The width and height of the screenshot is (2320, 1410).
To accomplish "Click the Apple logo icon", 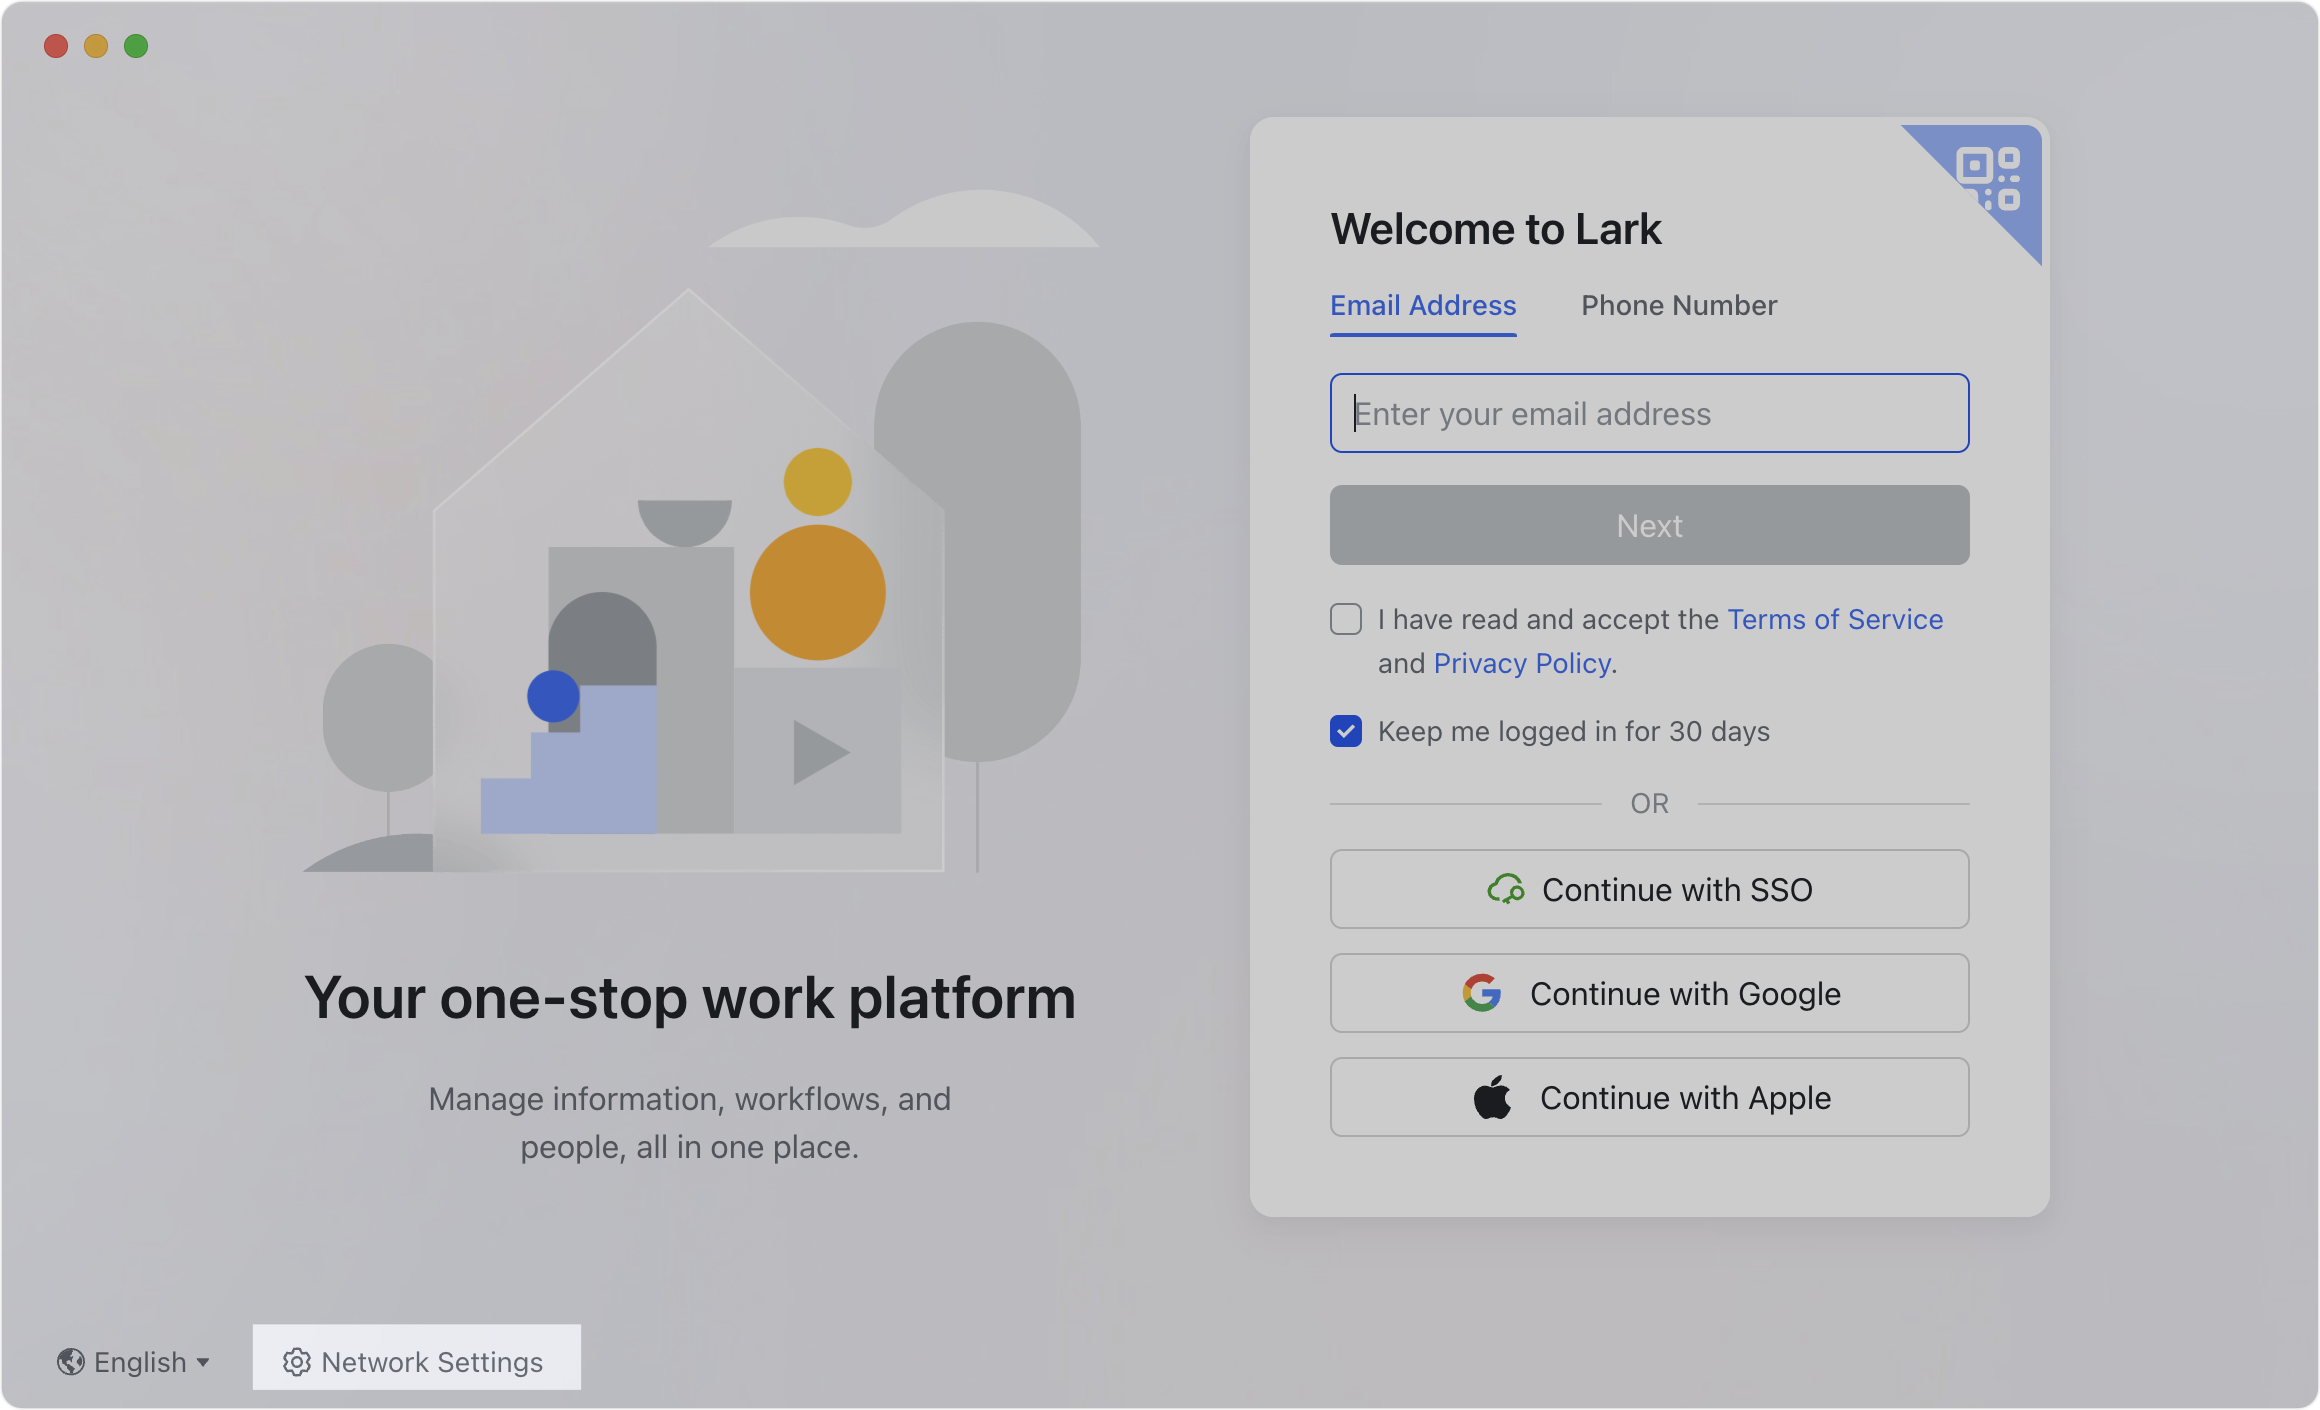I will pyautogui.click(x=1493, y=1096).
